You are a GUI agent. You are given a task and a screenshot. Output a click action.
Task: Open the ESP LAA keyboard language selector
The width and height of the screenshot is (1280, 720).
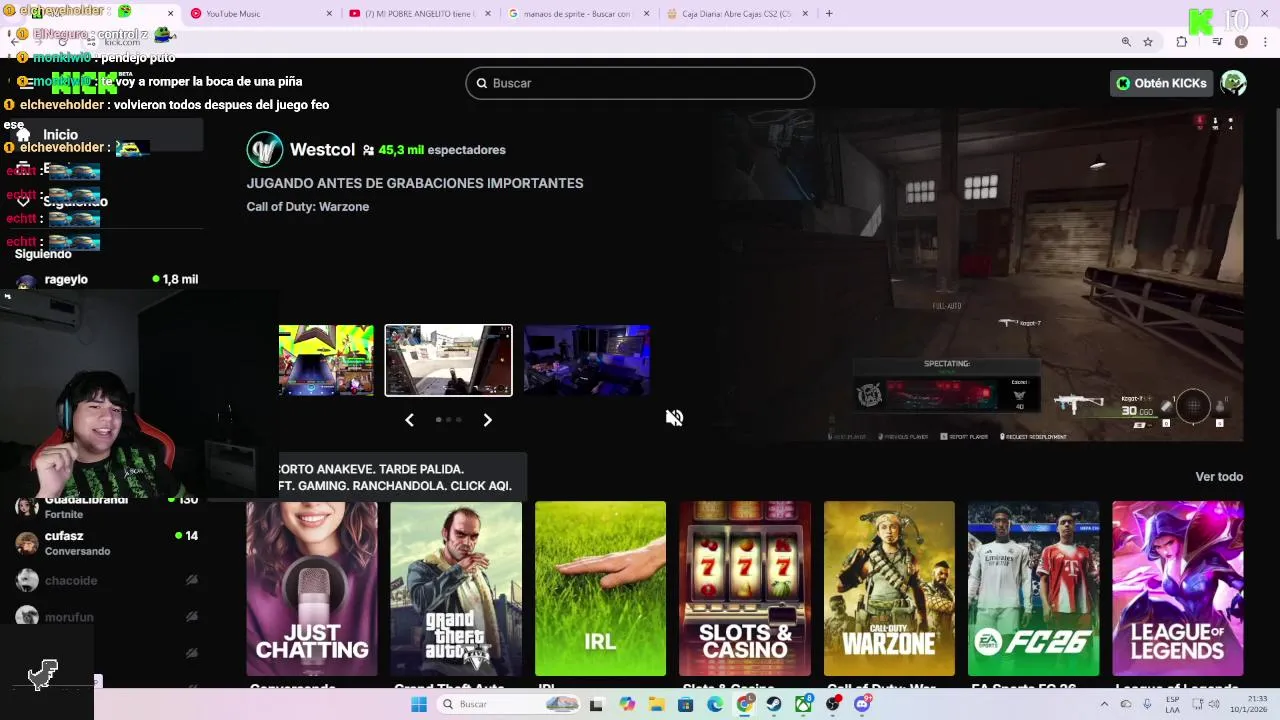tap(1172, 704)
